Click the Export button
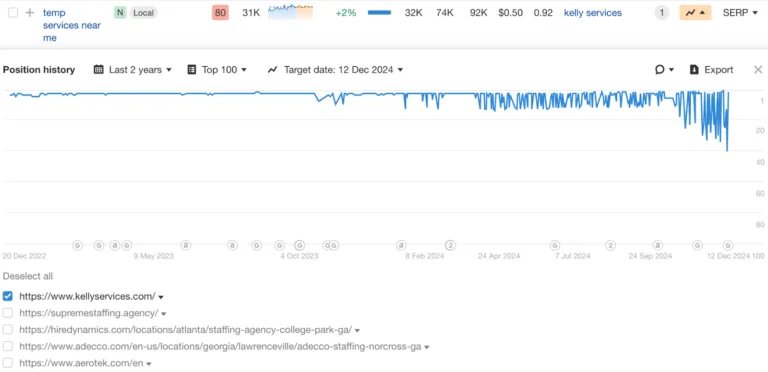Viewport: 768px width, 372px height. pos(711,70)
